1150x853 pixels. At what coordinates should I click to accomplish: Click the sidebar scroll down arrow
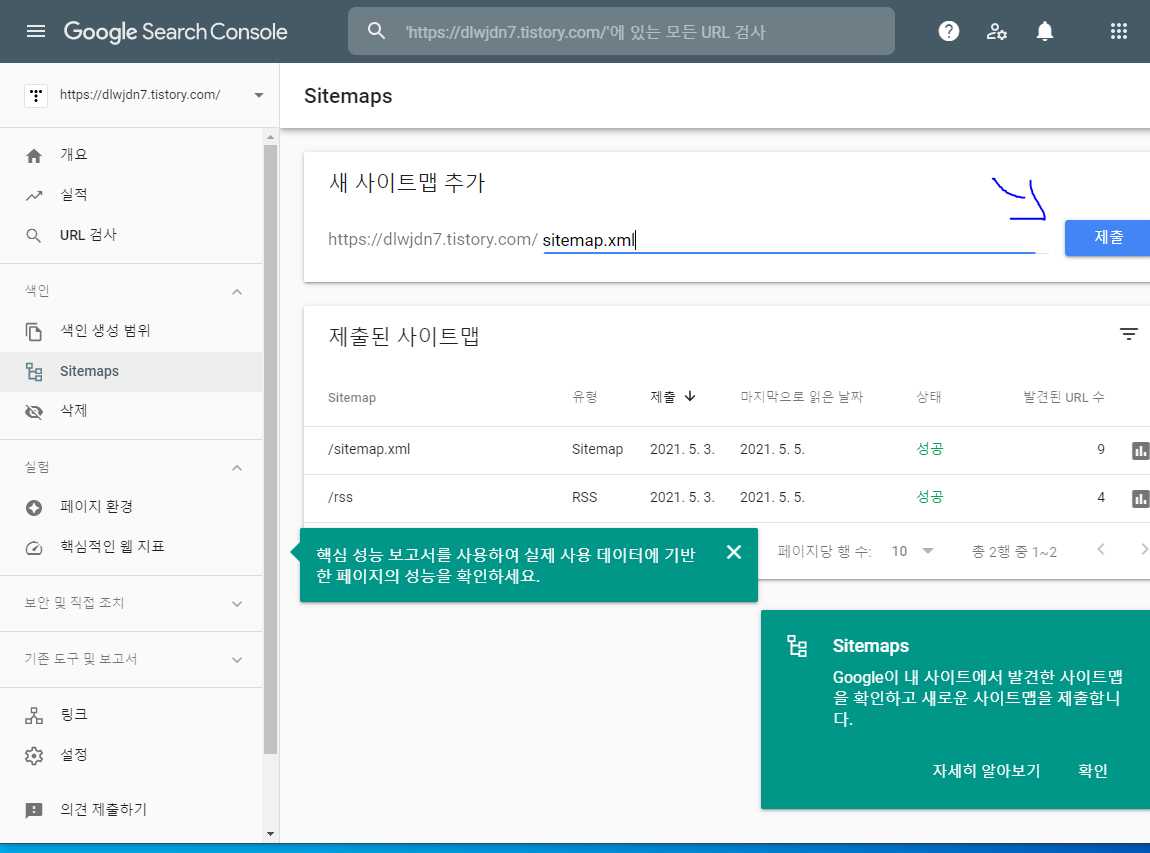tap(270, 834)
